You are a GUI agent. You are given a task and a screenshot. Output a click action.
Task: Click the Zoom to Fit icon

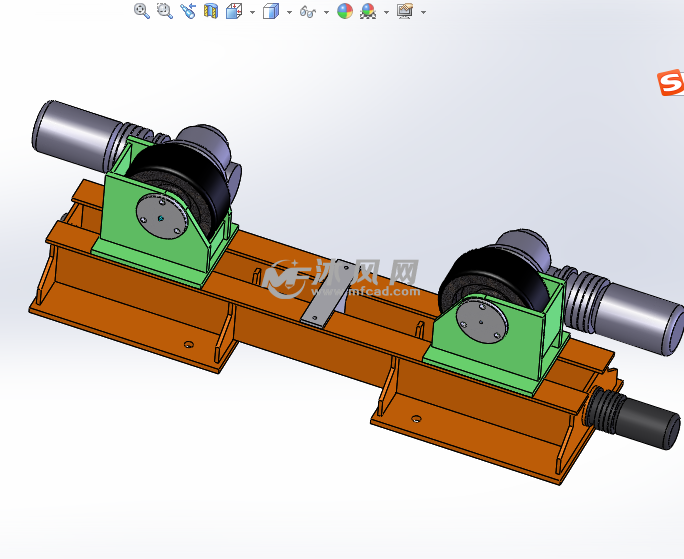(x=142, y=11)
